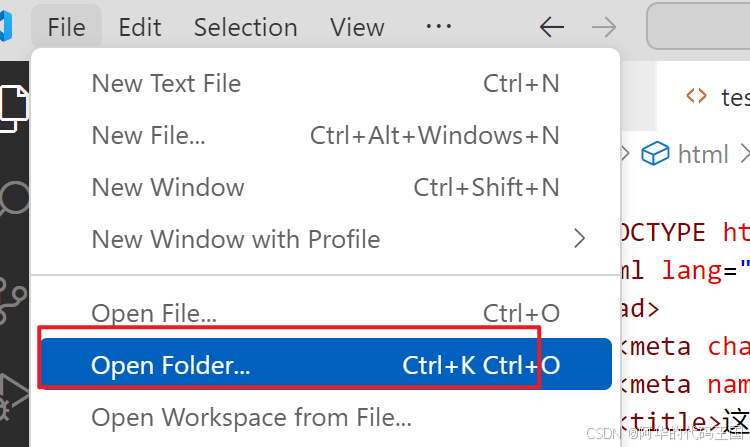
Task: Click the Go Forward arrow
Action: click(x=603, y=27)
